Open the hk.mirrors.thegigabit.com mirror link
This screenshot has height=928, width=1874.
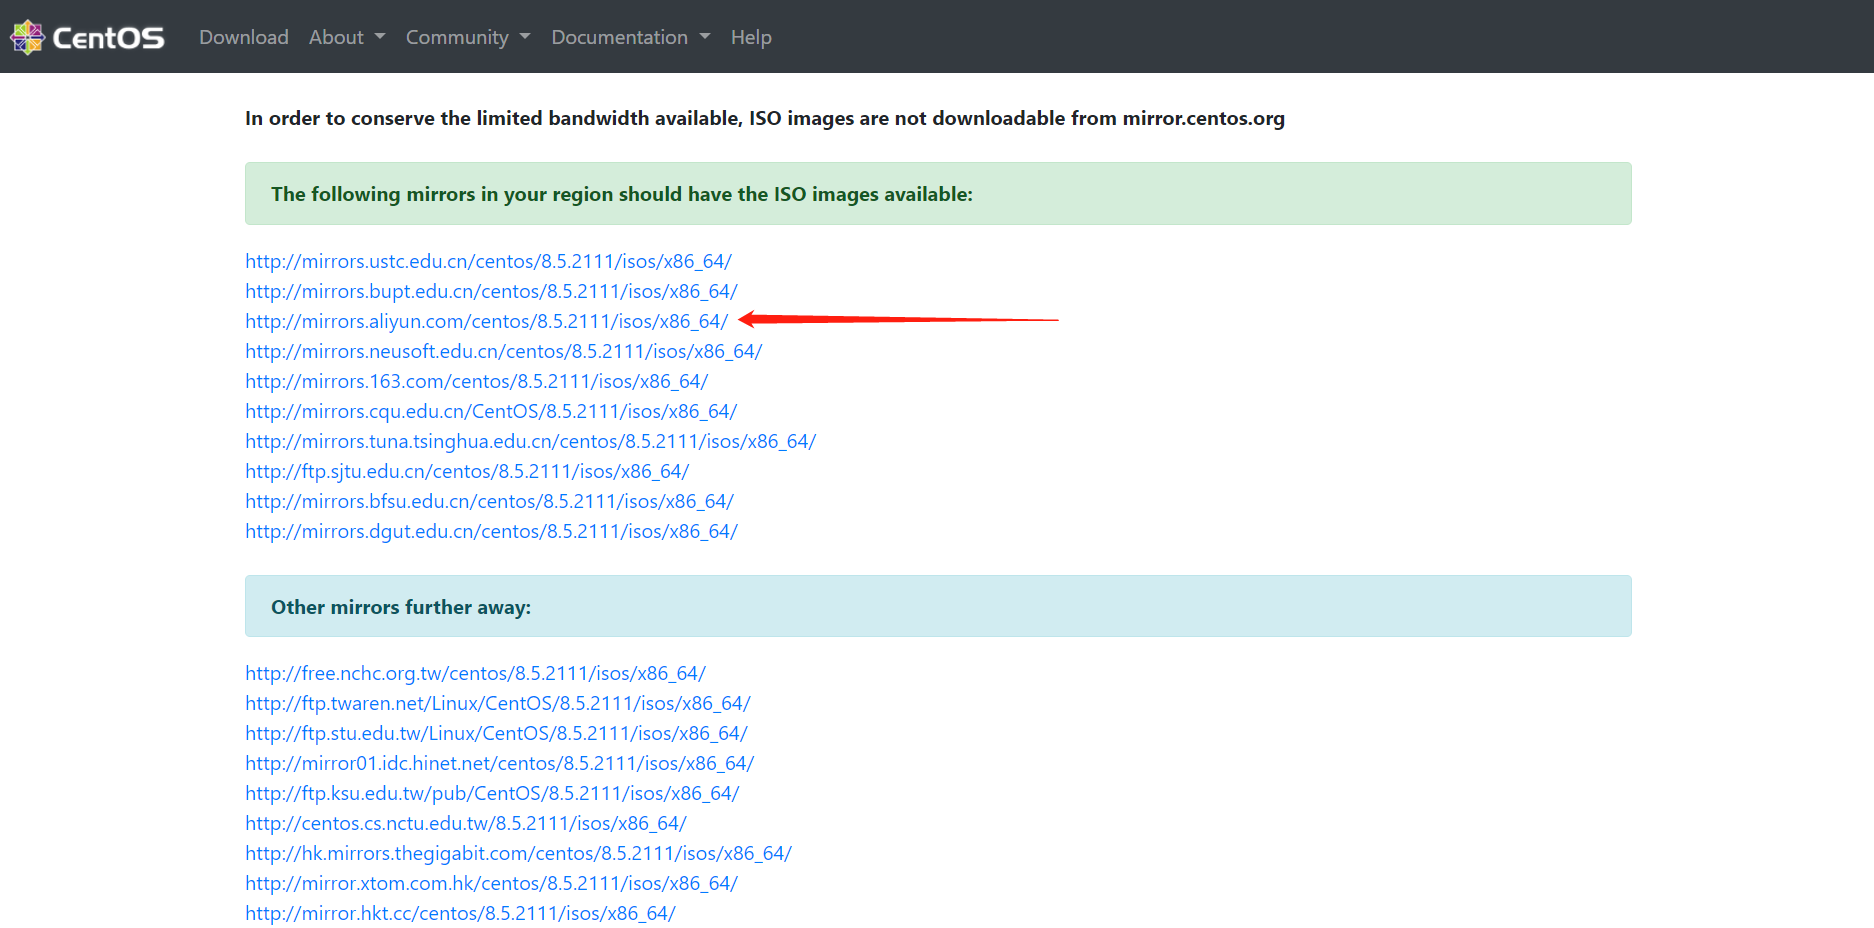[519, 853]
